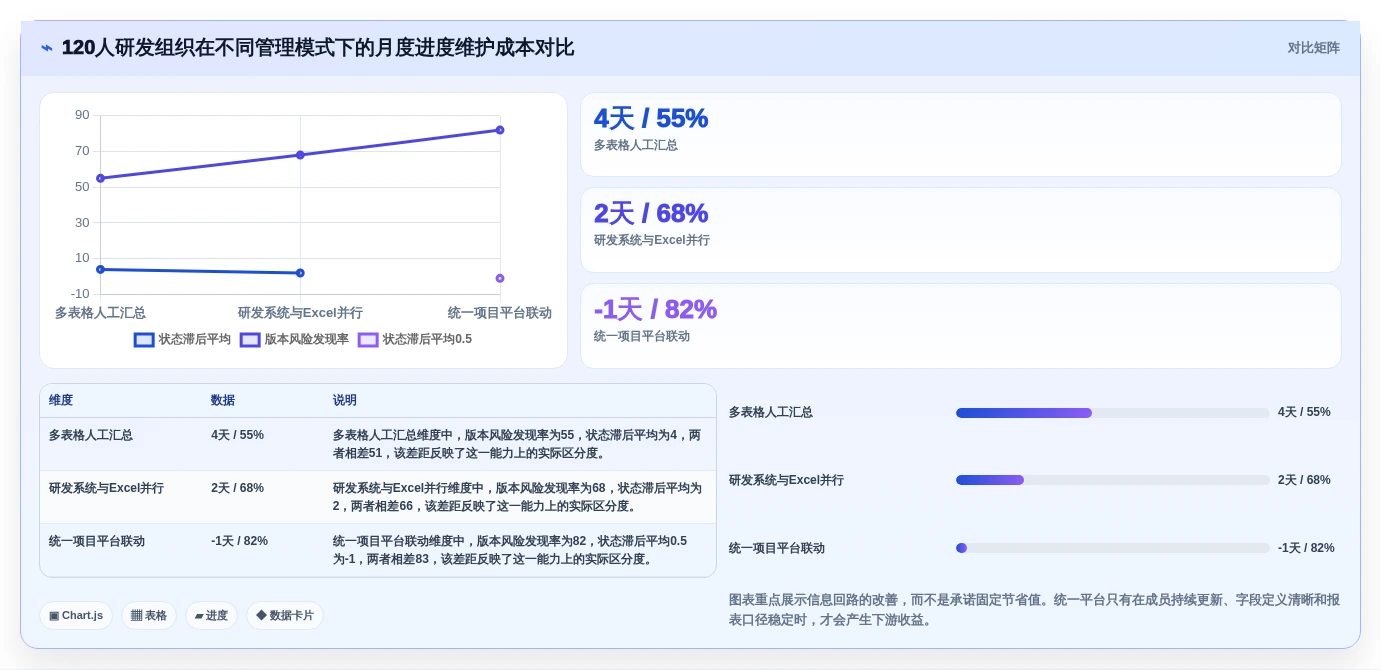Click the 说明 column header
1381x670 pixels.
345,400
